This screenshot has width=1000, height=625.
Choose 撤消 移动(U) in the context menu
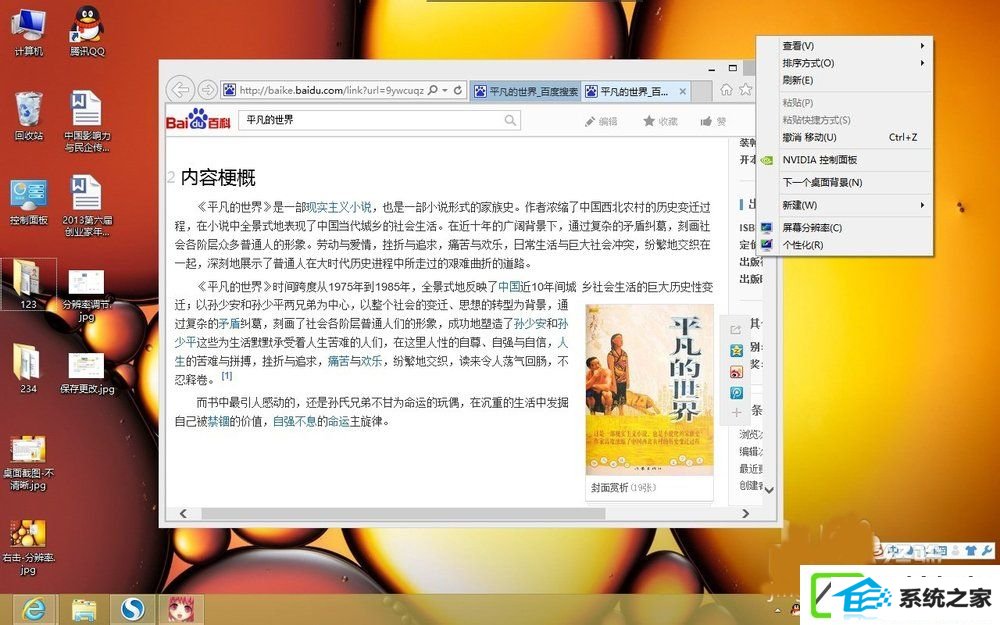[844, 137]
